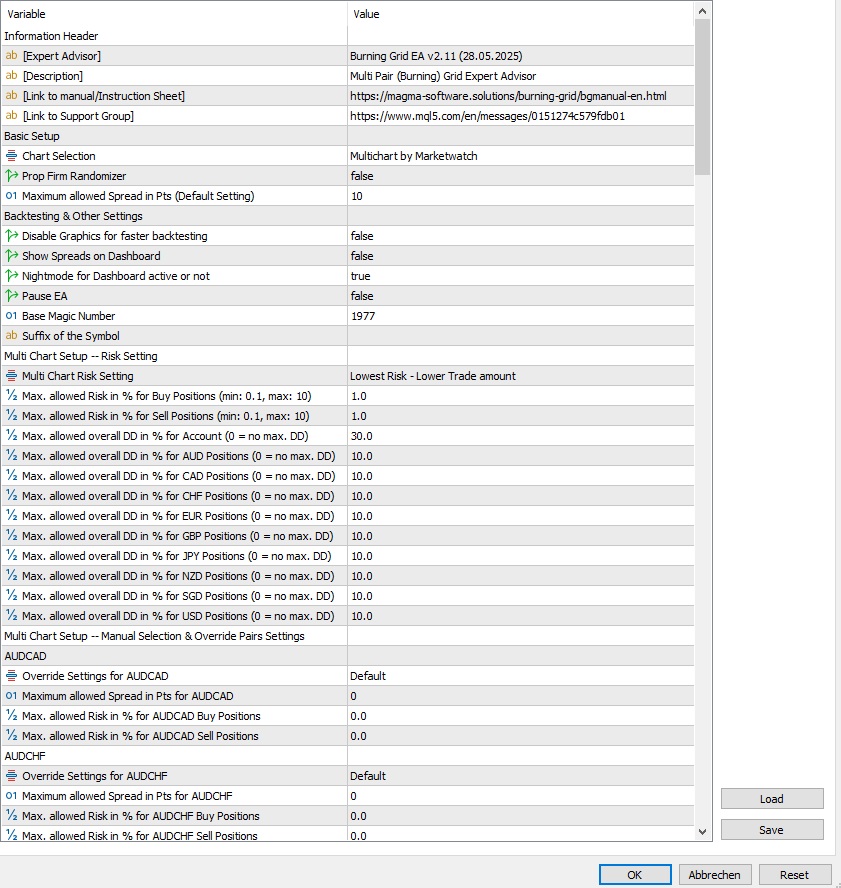841x888 pixels.
Task: Open Multi Chart Risk Setting value Lowest Risk
Action: pos(520,376)
